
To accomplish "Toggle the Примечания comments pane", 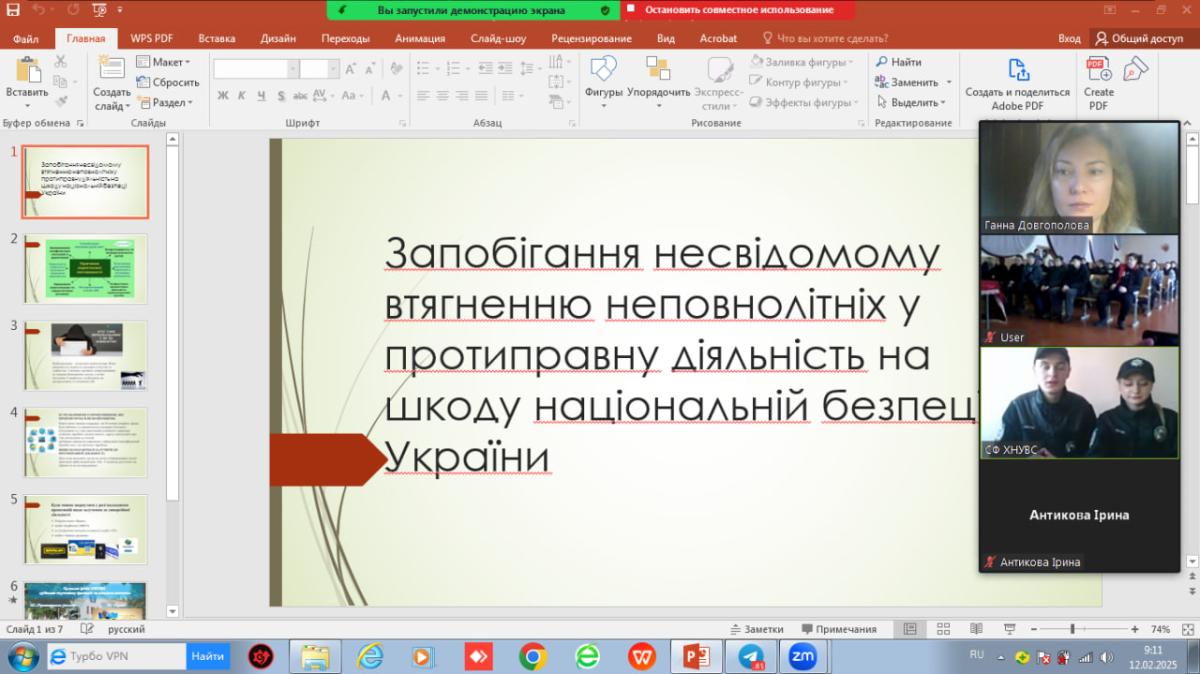I will pos(838,629).
